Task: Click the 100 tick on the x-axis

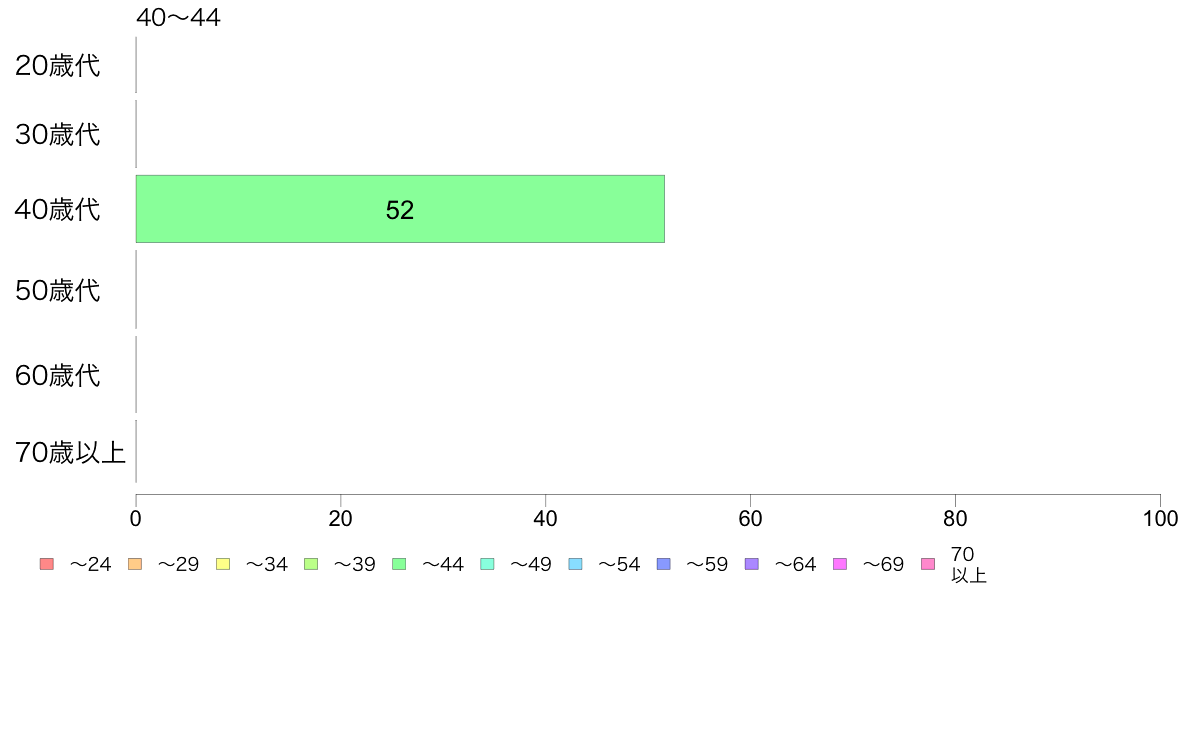Action: [x=1160, y=518]
